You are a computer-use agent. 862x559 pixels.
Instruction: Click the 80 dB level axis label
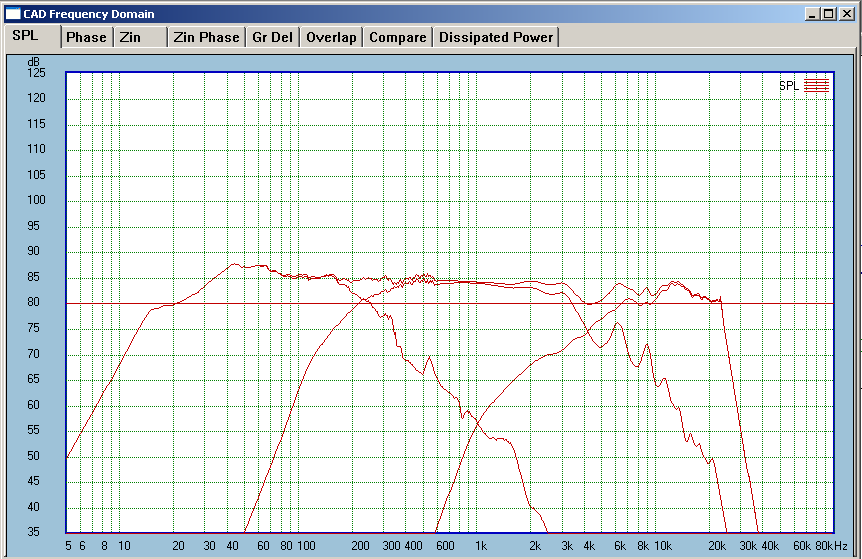point(35,303)
